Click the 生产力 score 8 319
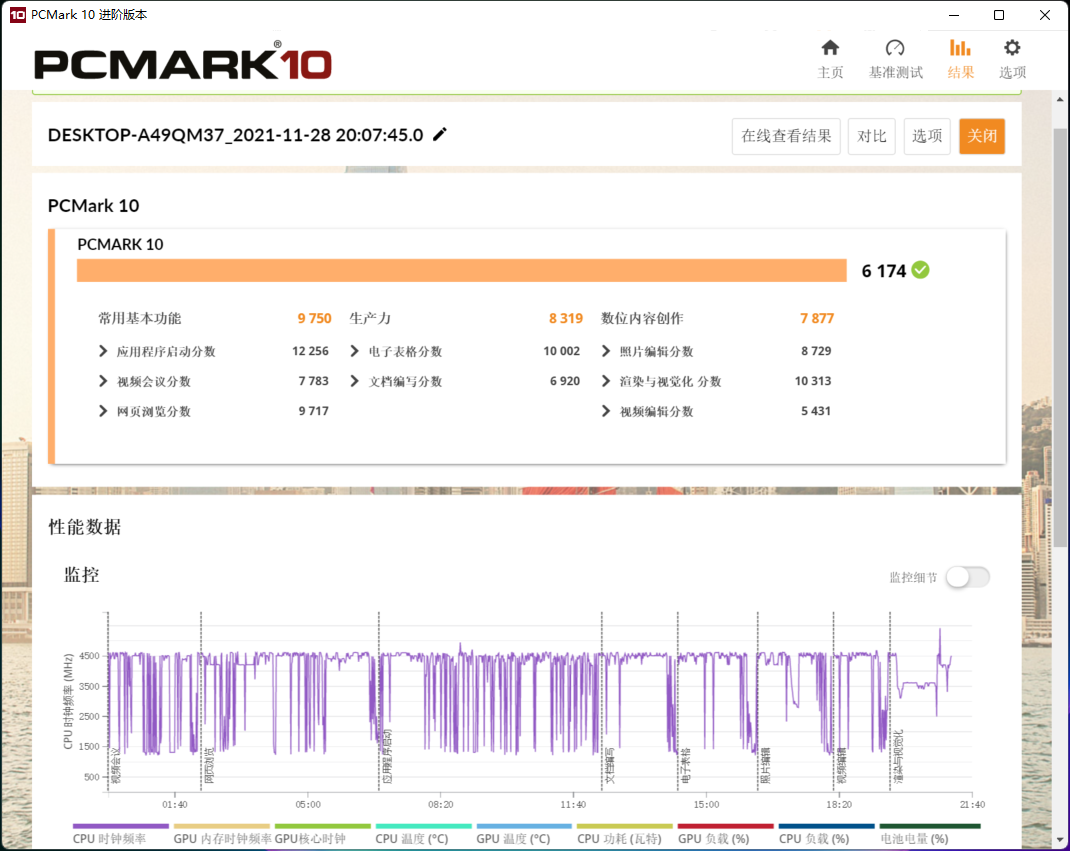The height and width of the screenshot is (851, 1070). [566, 318]
